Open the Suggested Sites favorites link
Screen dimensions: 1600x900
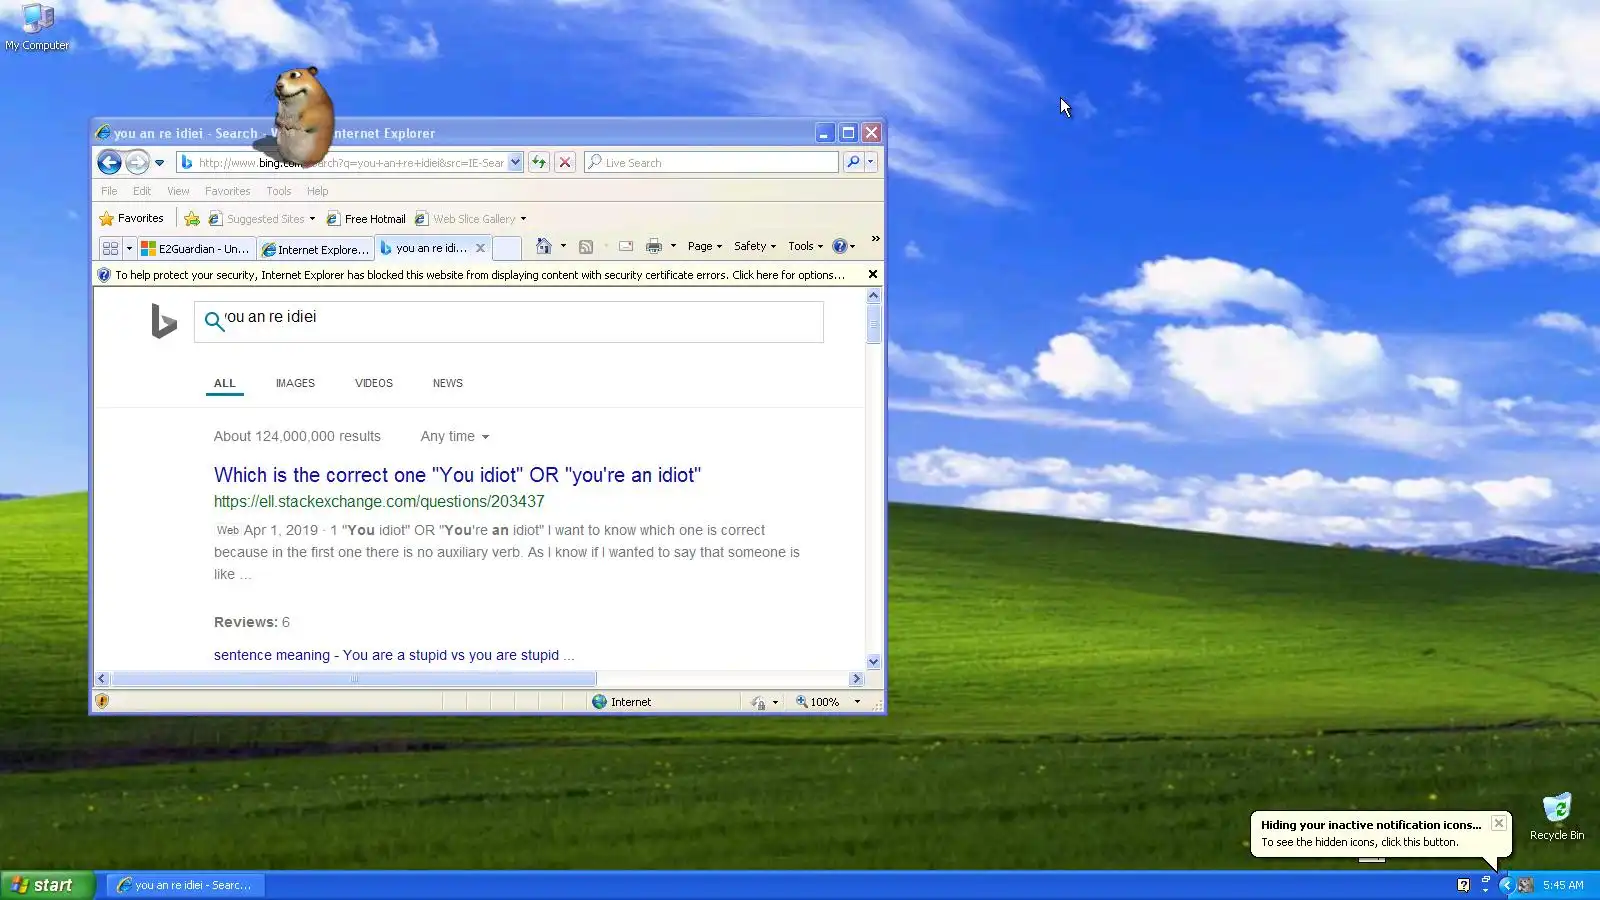(261, 219)
